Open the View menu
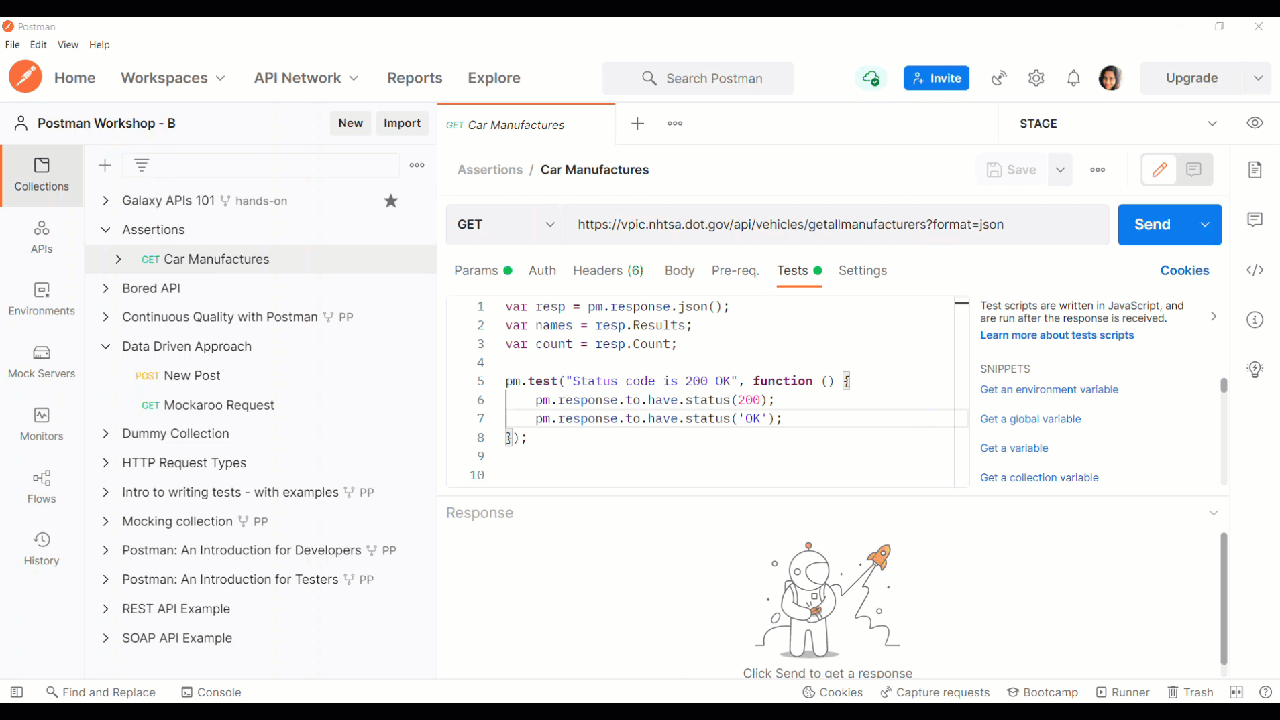The width and height of the screenshot is (1280, 720). click(67, 45)
